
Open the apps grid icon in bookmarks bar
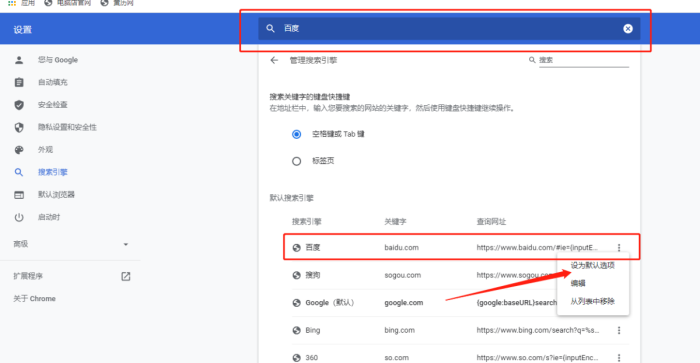[x=12, y=3]
